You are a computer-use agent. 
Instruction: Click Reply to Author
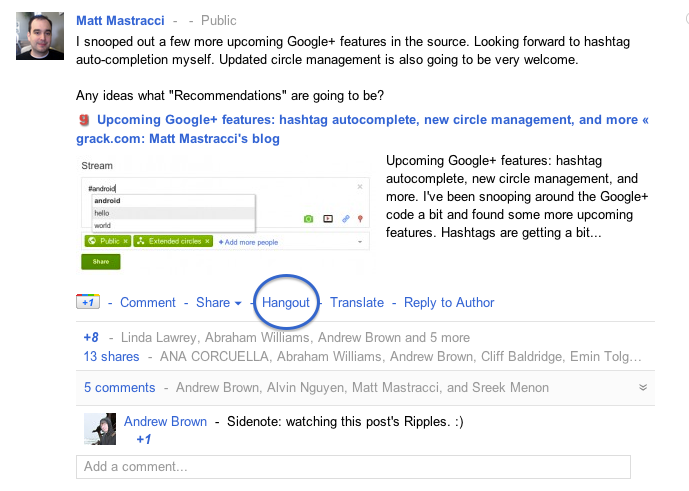pos(449,302)
